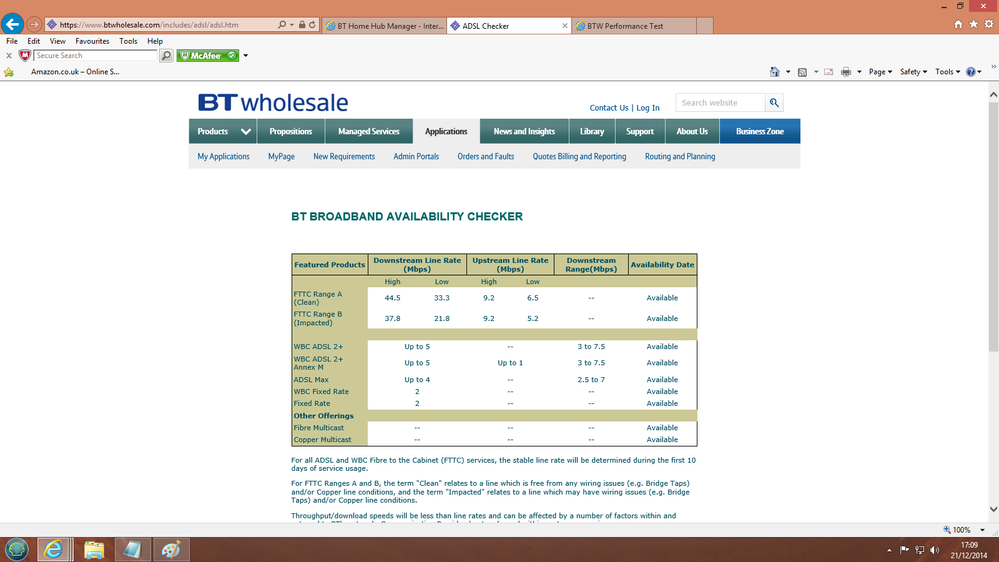Go back with the browser Back arrow
Screen dimensions: 999x562
tap(12, 24)
